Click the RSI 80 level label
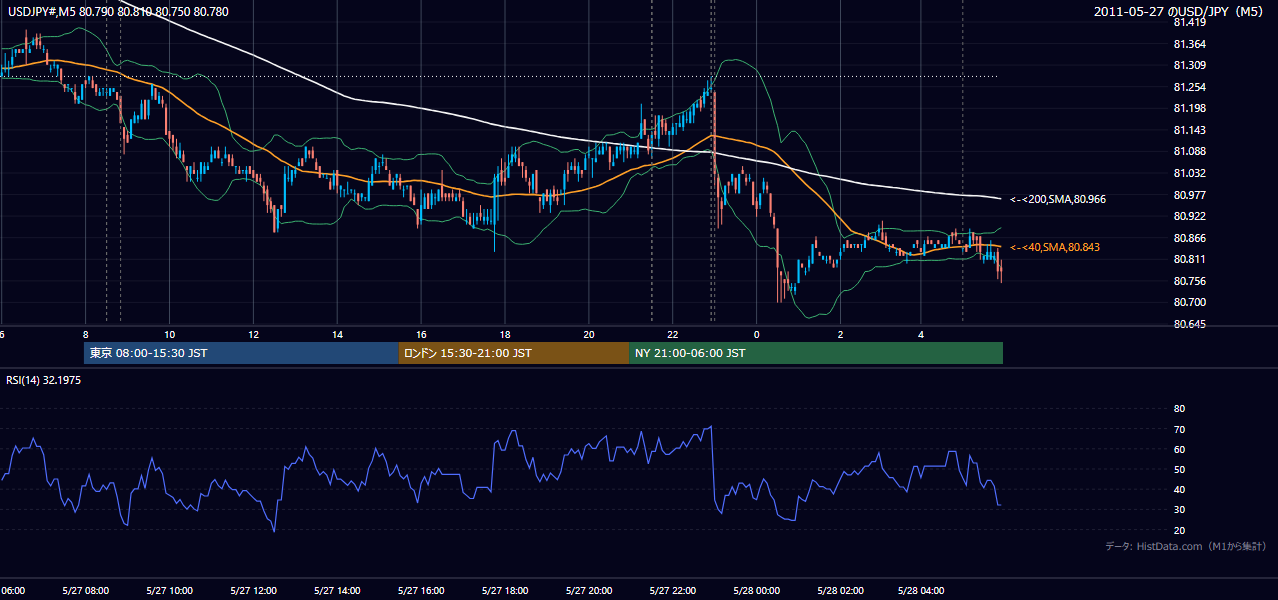The image size is (1278, 600). point(1179,409)
